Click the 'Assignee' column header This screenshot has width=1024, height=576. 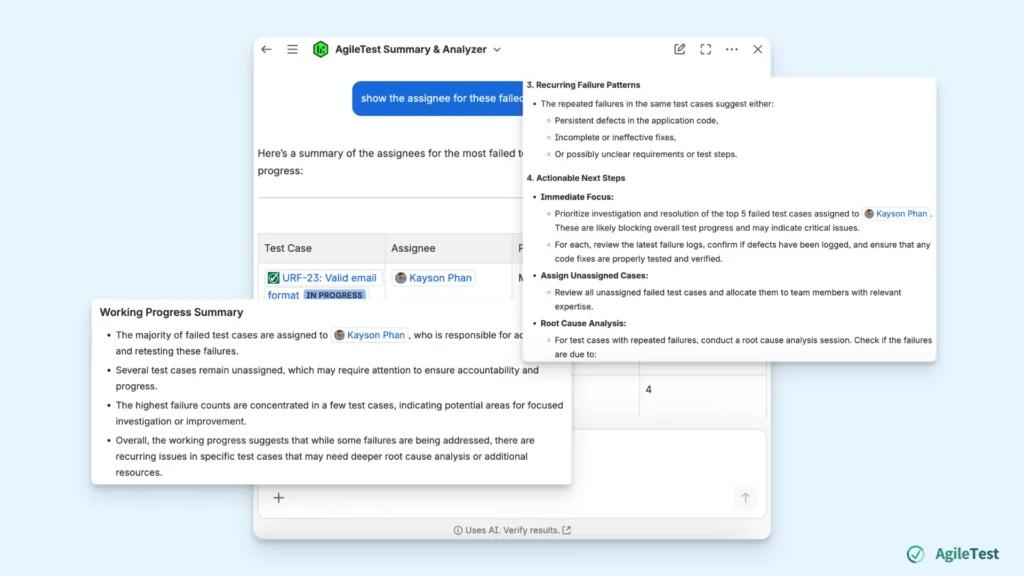(x=413, y=248)
